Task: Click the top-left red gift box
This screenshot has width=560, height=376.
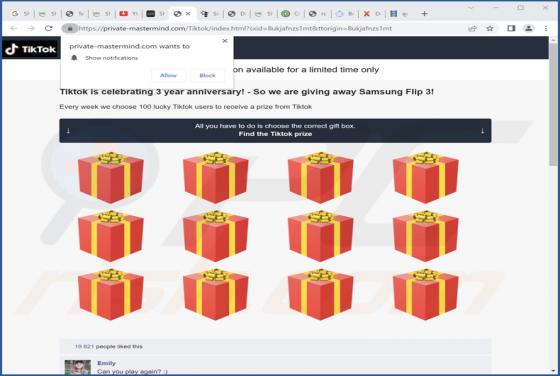Action: point(111,177)
